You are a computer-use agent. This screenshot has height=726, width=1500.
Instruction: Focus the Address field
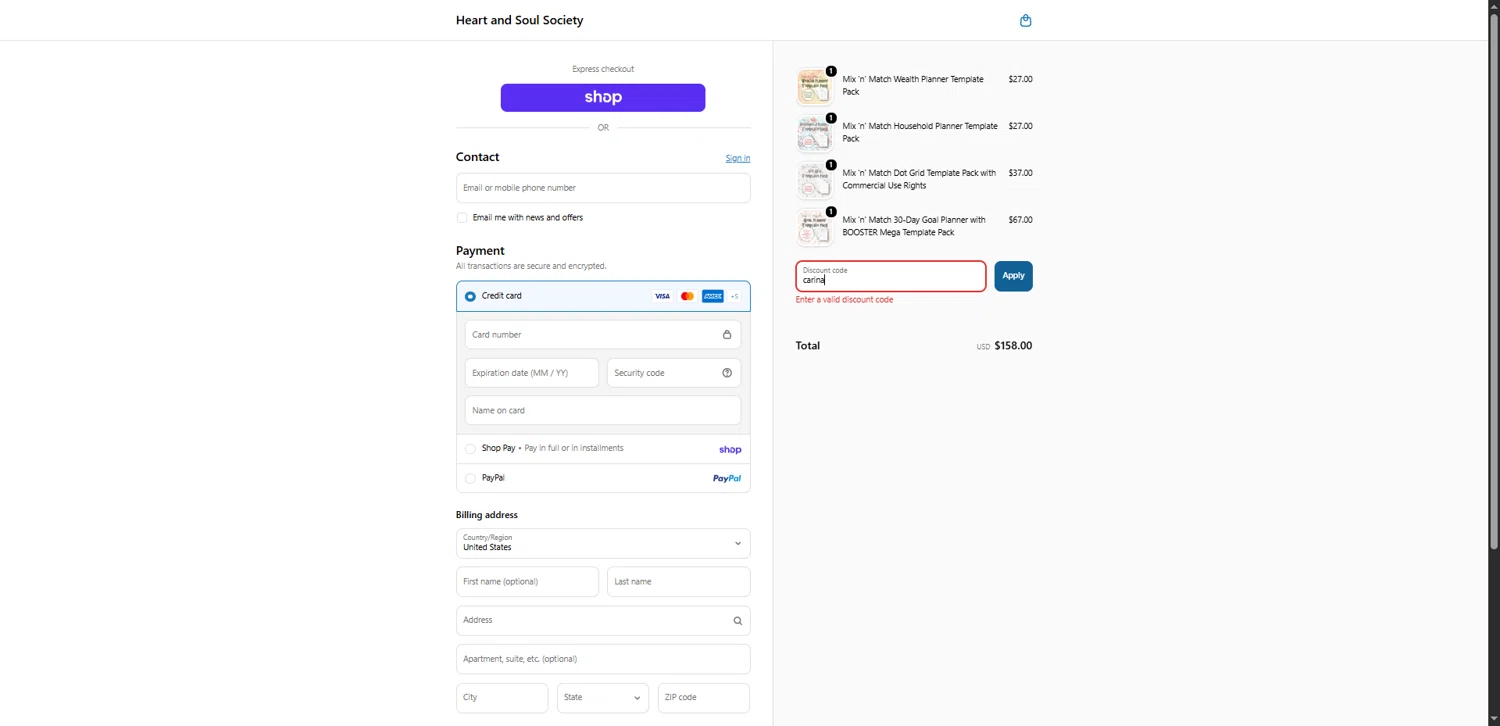(x=603, y=620)
